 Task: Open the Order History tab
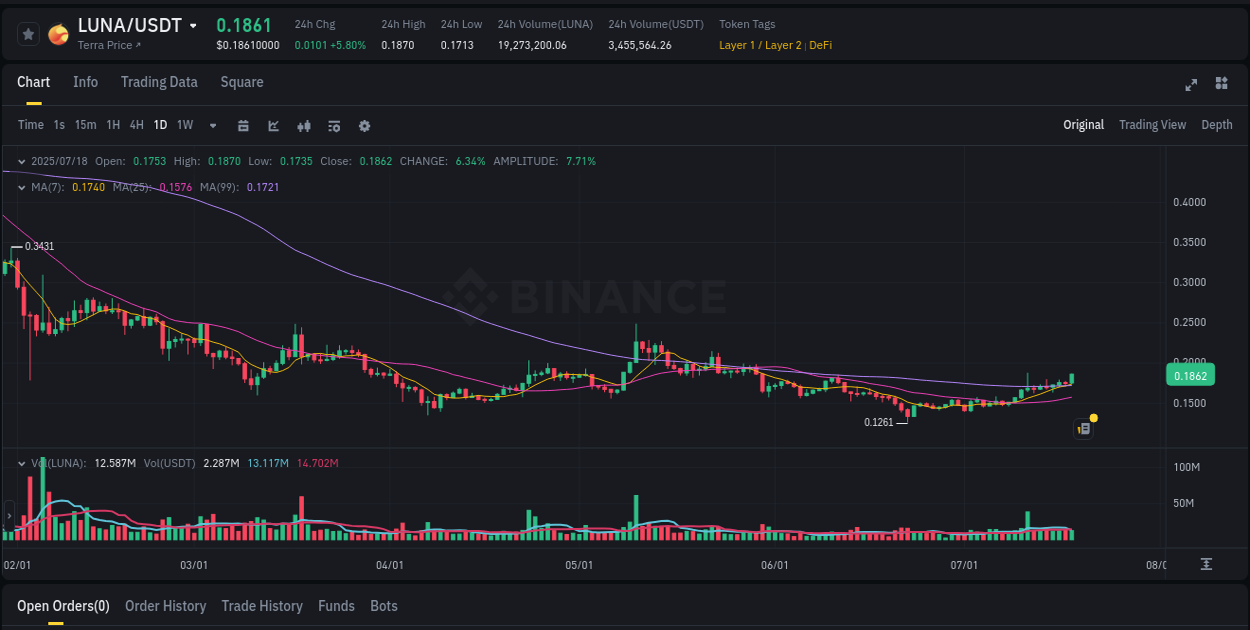[165, 606]
